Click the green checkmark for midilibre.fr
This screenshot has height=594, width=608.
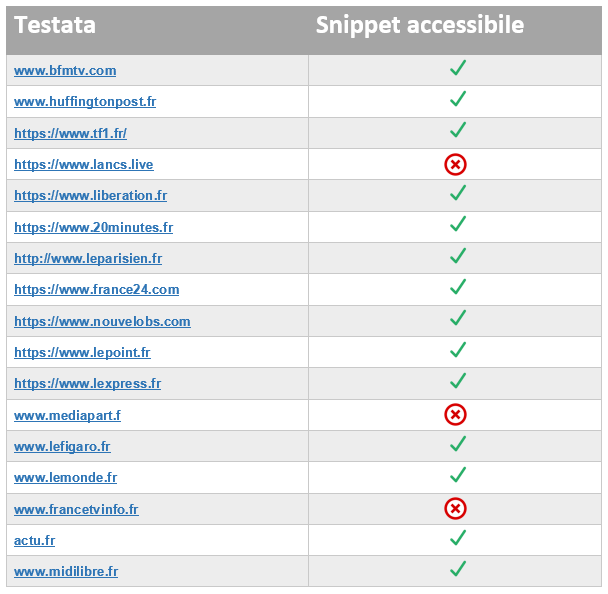point(458,568)
